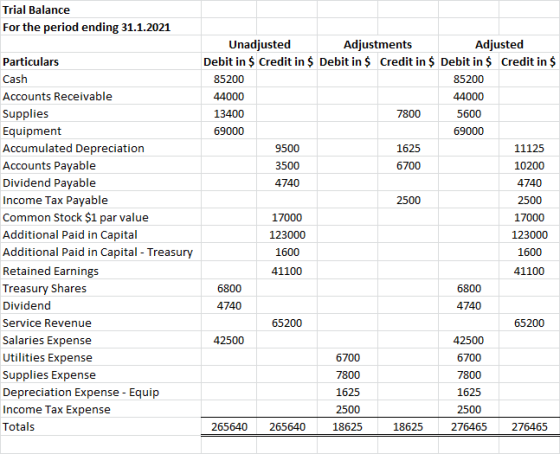Select Supplies Expense adjustment debit 7800
Image resolution: width=560 pixels, height=454 pixels.
(x=348, y=375)
